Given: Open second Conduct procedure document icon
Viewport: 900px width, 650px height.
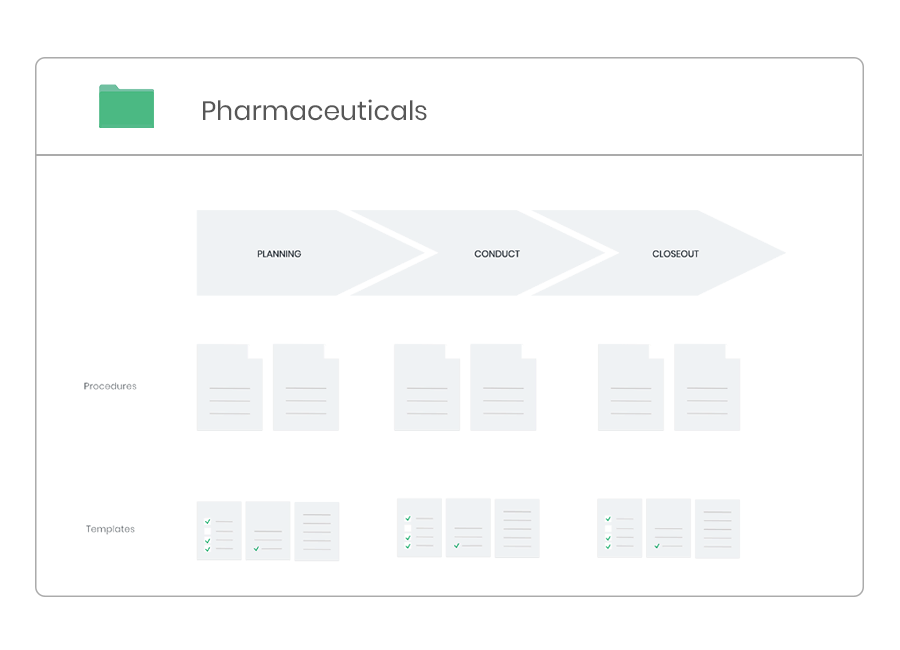Looking at the screenshot, I should tap(503, 388).
